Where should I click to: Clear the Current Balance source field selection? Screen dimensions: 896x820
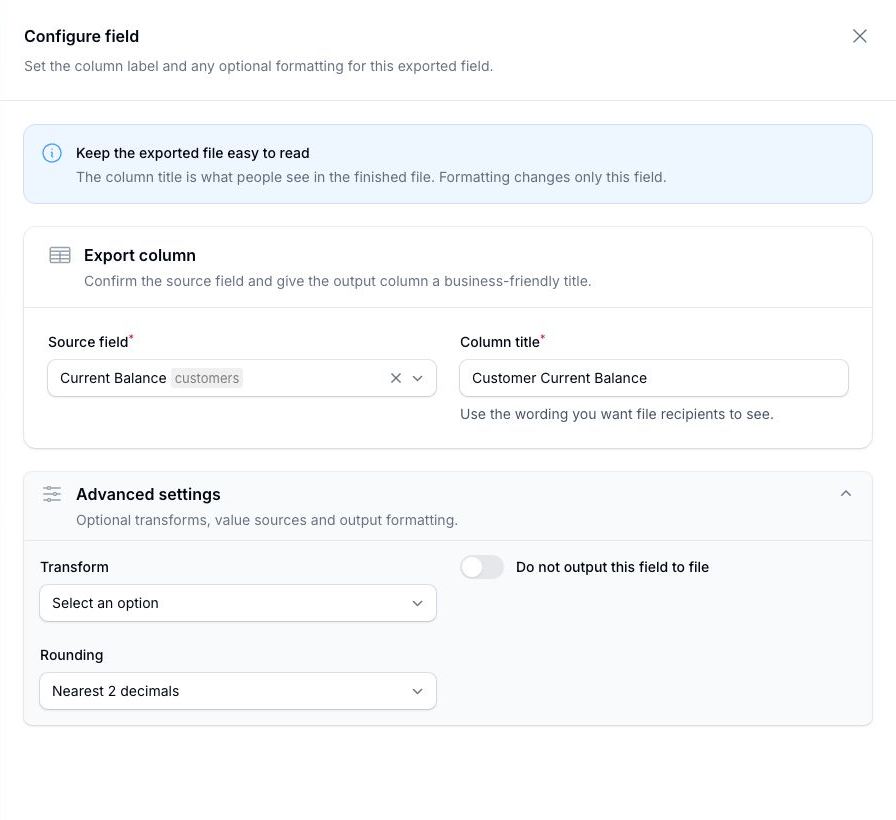click(395, 378)
